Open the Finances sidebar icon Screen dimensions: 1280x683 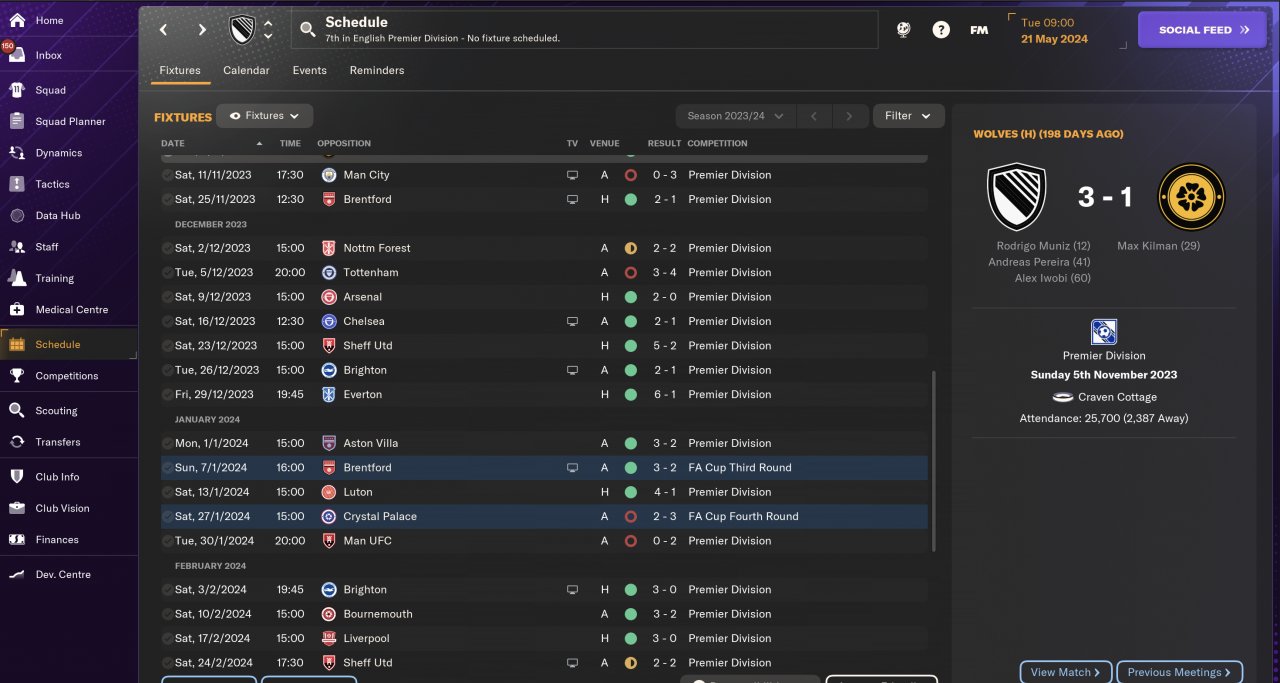click(x=17, y=539)
